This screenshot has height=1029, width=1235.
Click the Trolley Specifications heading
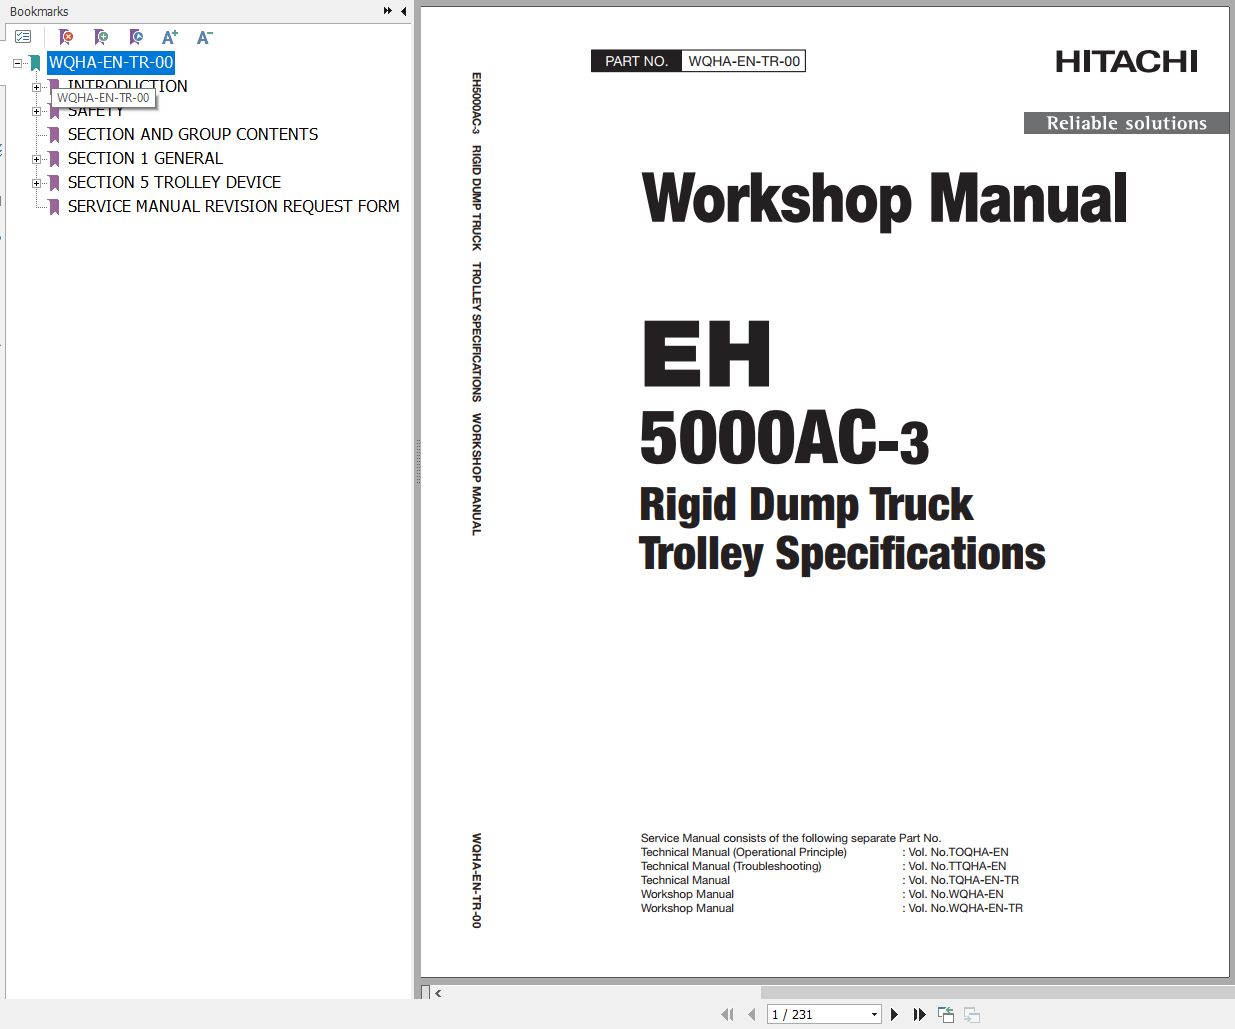842,554
